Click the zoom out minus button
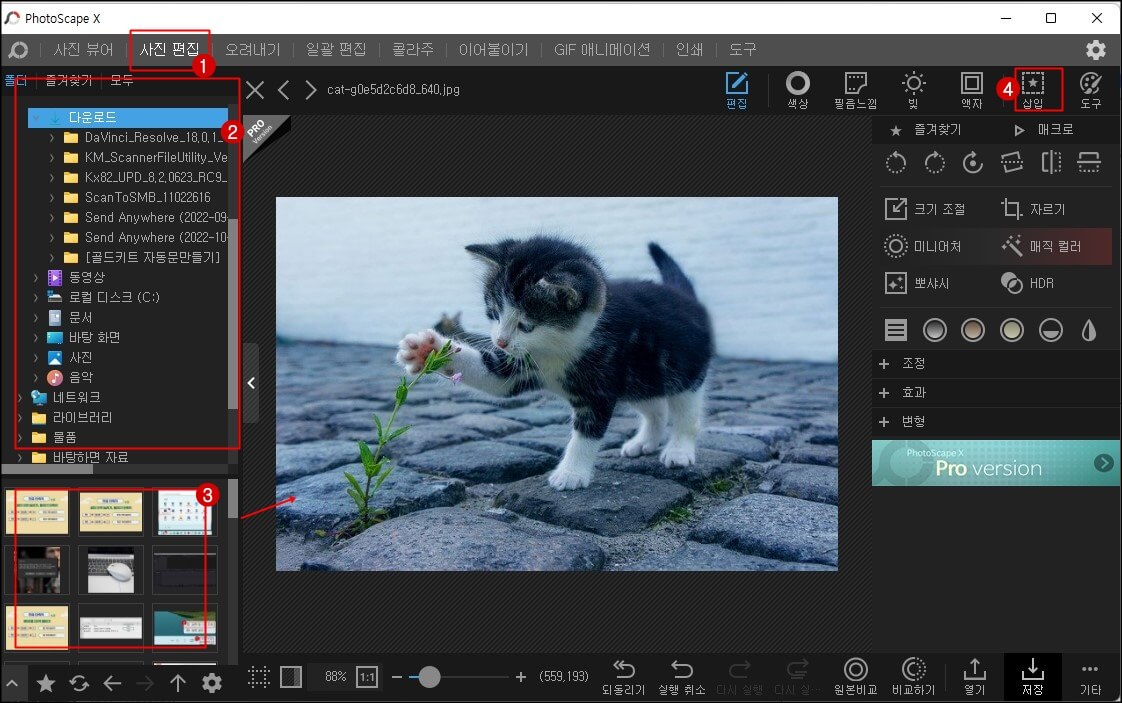This screenshot has width=1122, height=703. pyautogui.click(x=396, y=677)
